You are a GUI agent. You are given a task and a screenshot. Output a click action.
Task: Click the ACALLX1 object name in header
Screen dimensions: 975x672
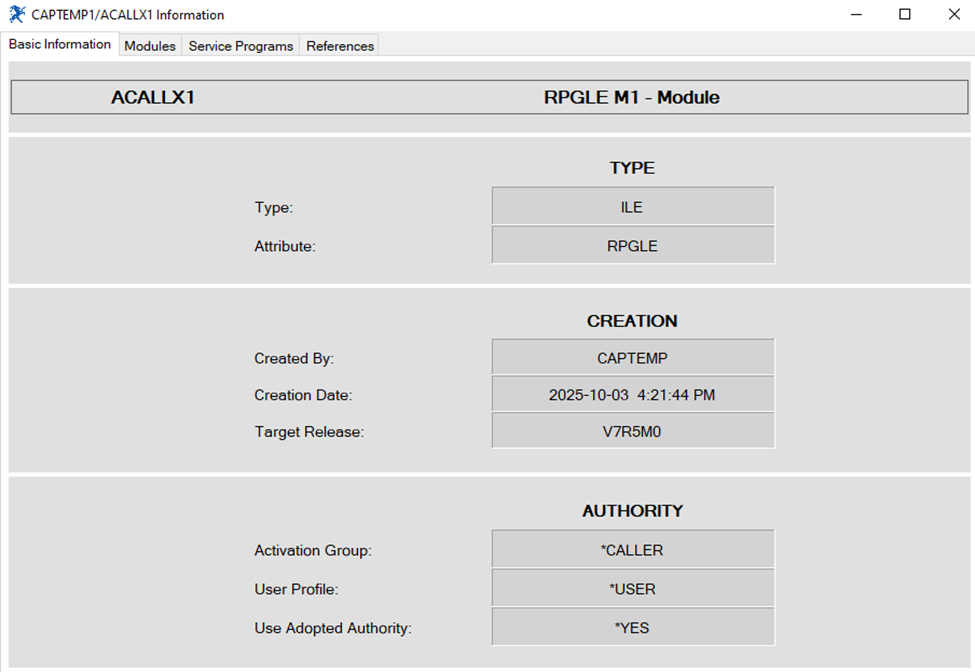click(x=152, y=98)
